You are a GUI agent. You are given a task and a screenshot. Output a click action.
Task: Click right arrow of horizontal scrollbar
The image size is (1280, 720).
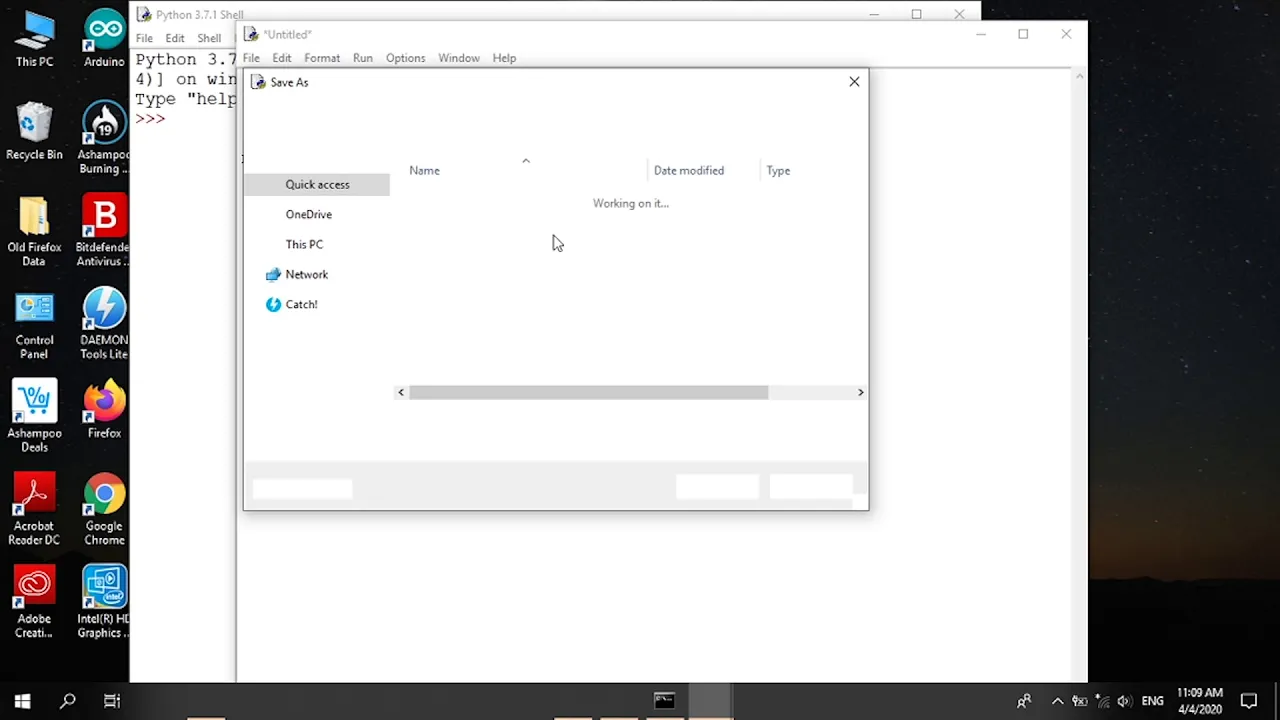860,392
